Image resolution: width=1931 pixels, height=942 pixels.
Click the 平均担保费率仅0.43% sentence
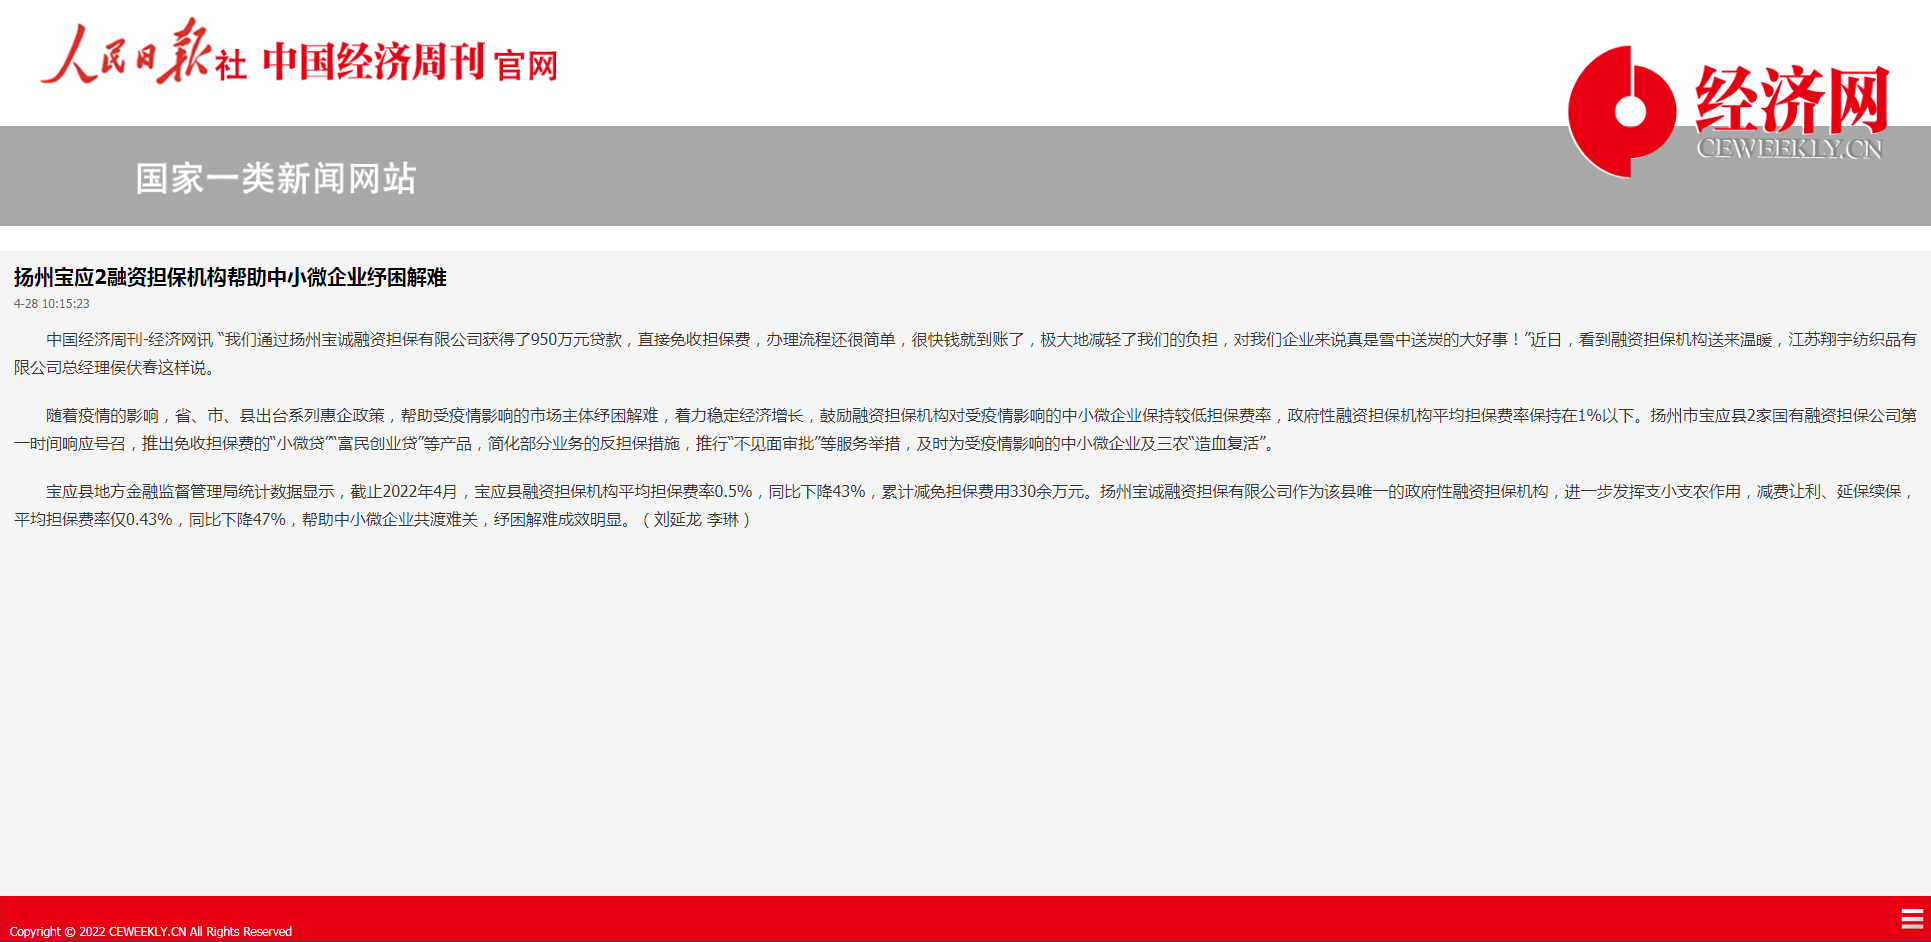(x=93, y=519)
